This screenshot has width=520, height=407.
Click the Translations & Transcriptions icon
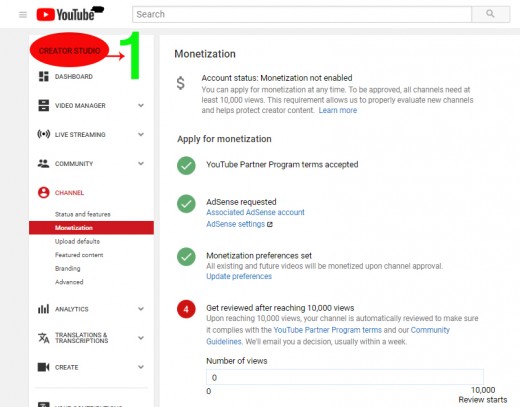click(43, 338)
